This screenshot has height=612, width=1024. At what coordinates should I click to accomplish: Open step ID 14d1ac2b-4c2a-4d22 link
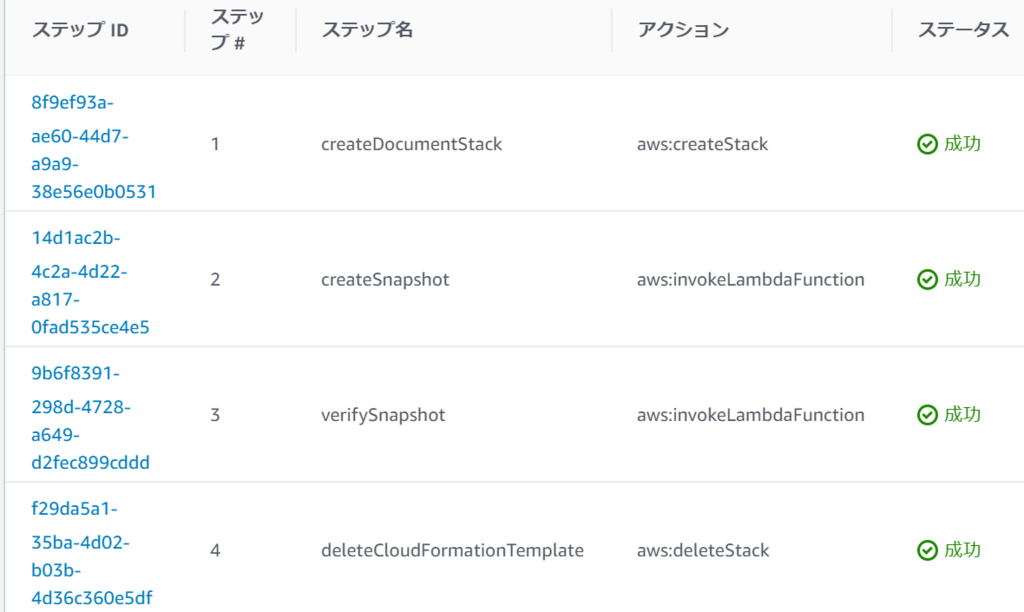90,282
